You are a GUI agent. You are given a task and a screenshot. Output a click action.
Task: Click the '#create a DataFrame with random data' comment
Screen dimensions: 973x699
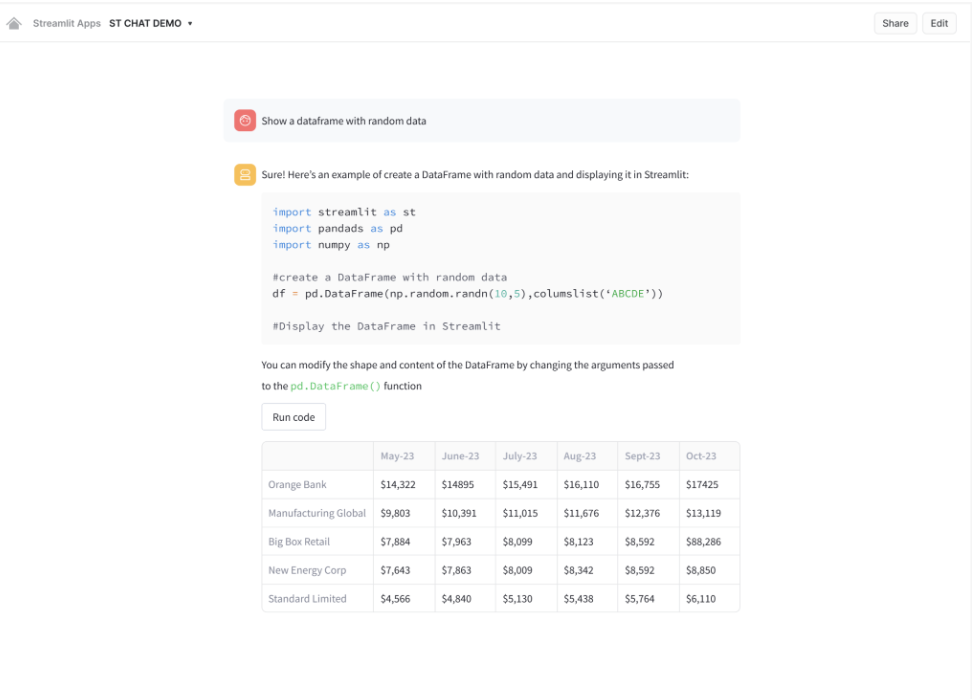coord(390,277)
